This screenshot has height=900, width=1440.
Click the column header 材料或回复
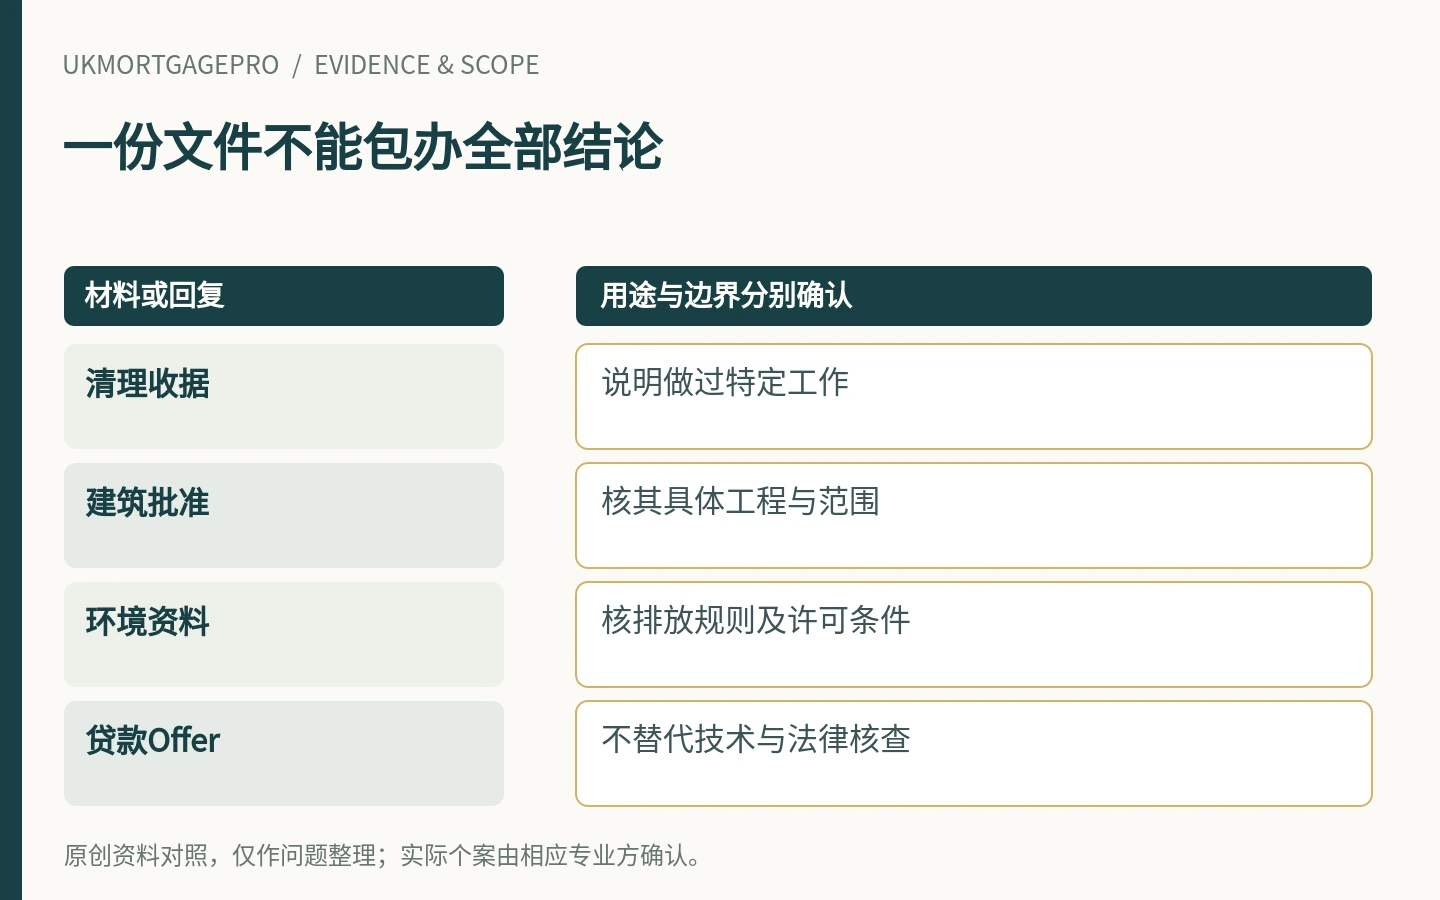coord(284,296)
